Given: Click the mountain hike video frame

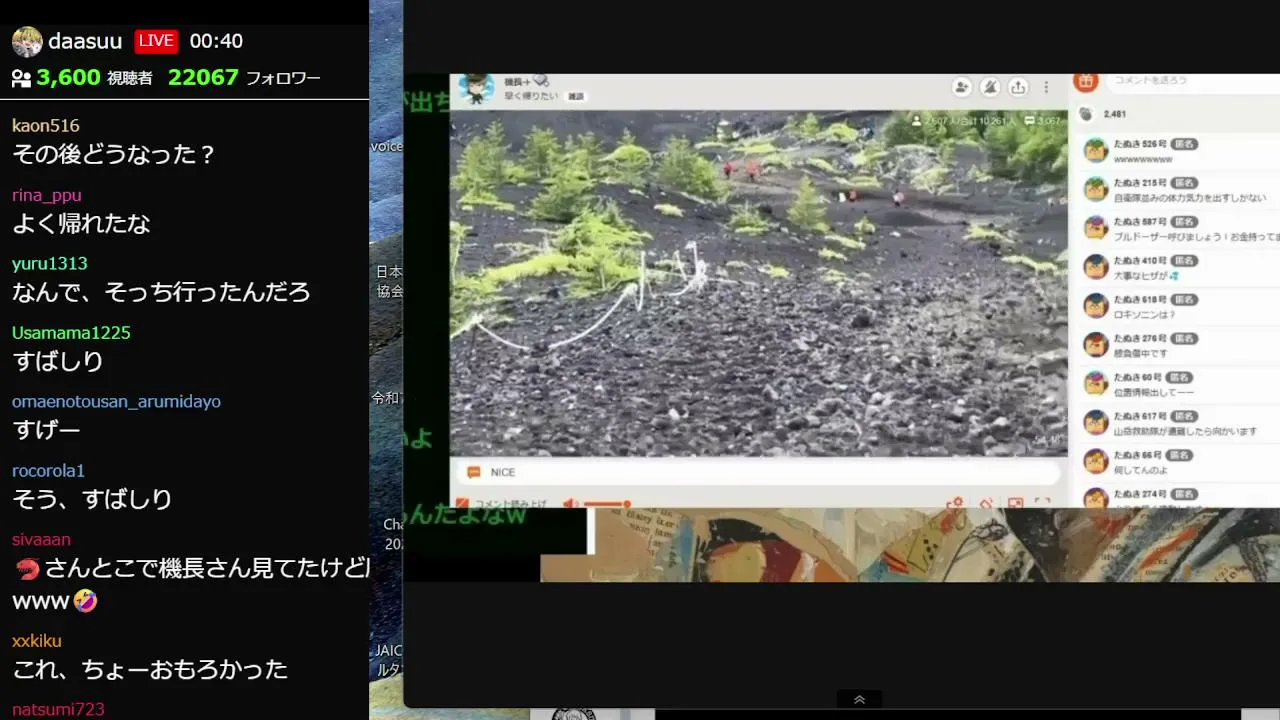Looking at the screenshot, I should tap(758, 283).
